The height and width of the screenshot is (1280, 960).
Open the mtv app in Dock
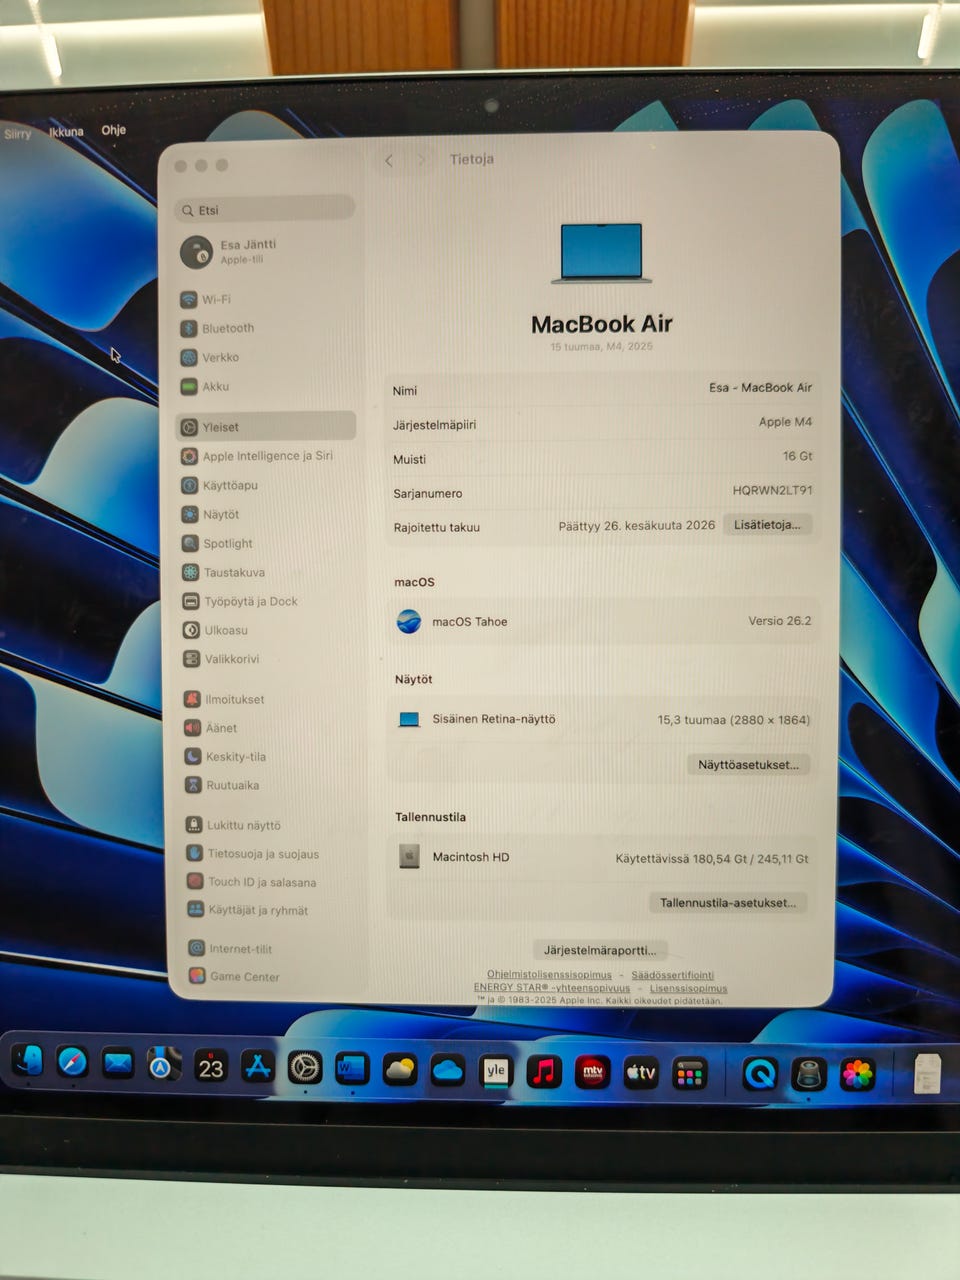click(592, 1073)
